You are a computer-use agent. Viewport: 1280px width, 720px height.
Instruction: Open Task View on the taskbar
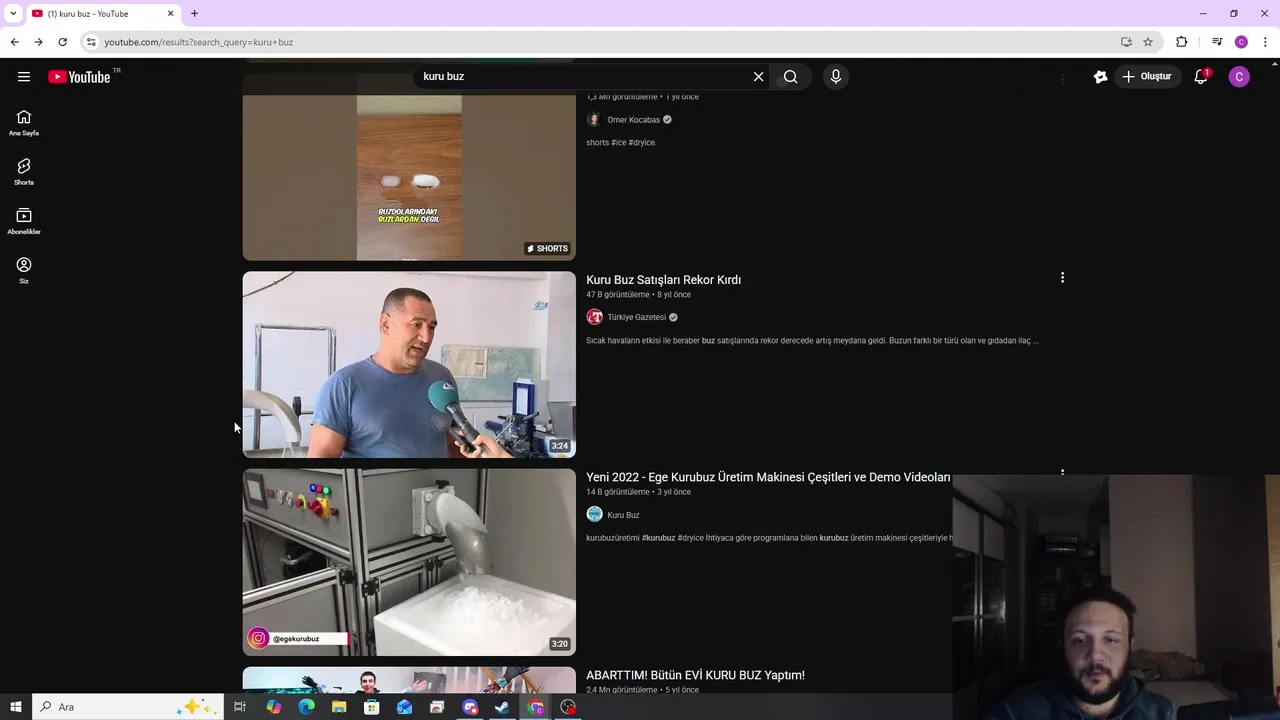240,707
